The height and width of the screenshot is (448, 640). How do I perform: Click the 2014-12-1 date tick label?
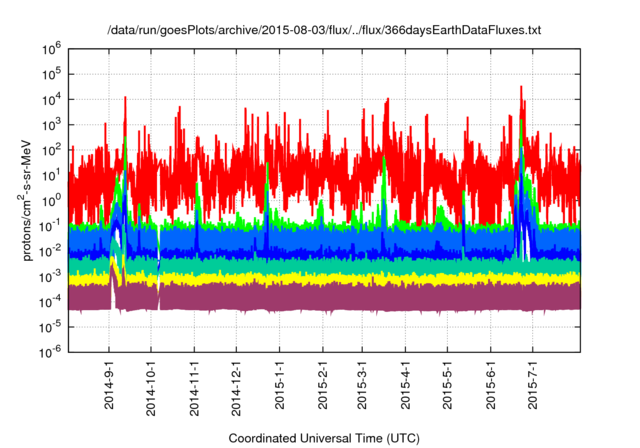click(x=236, y=388)
